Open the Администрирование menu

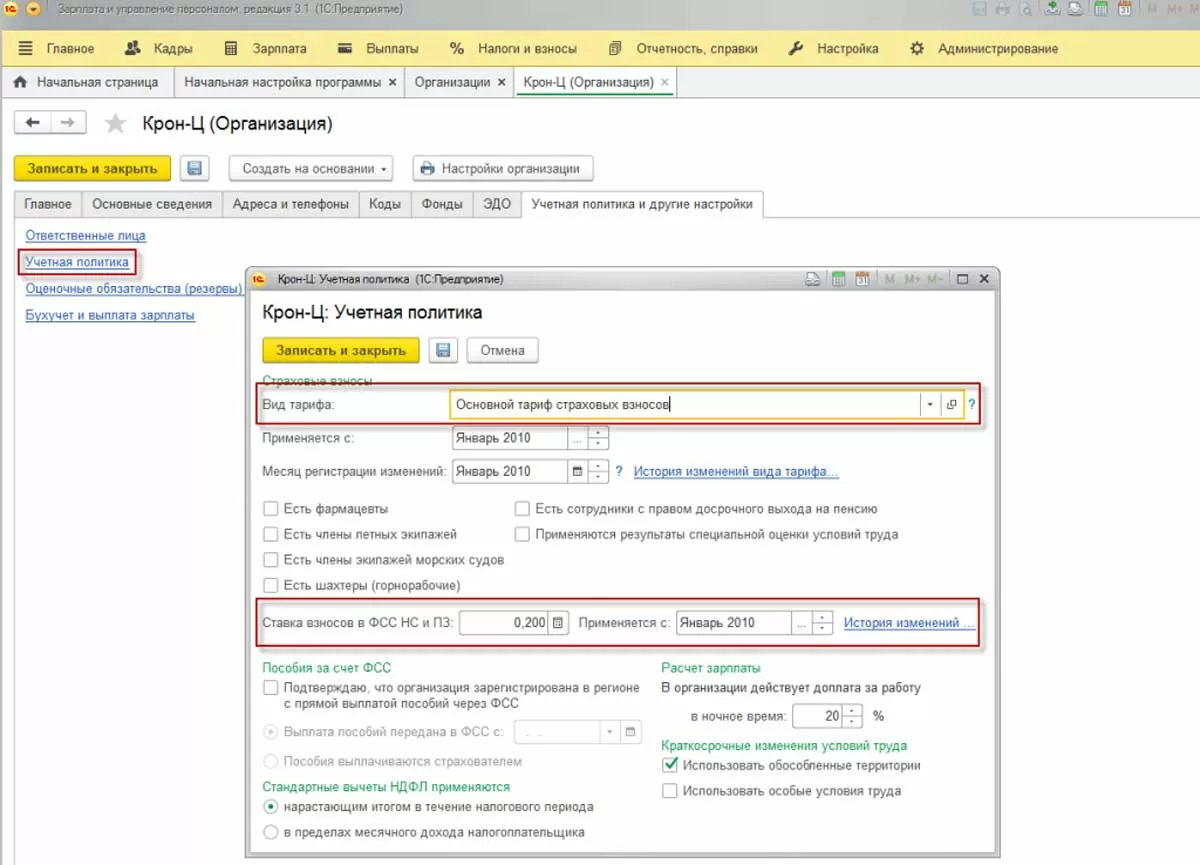[x=983, y=48]
